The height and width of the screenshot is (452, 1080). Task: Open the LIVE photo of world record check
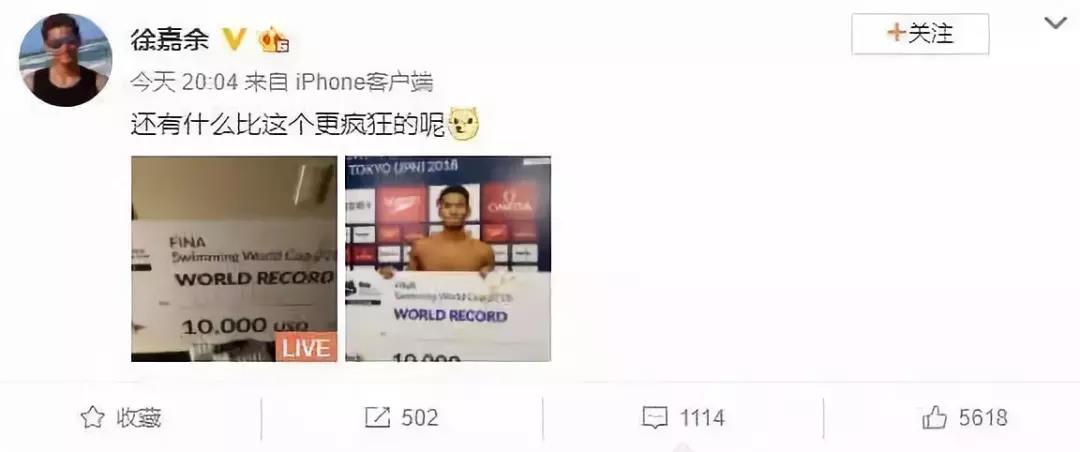pyautogui.click(x=234, y=258)
